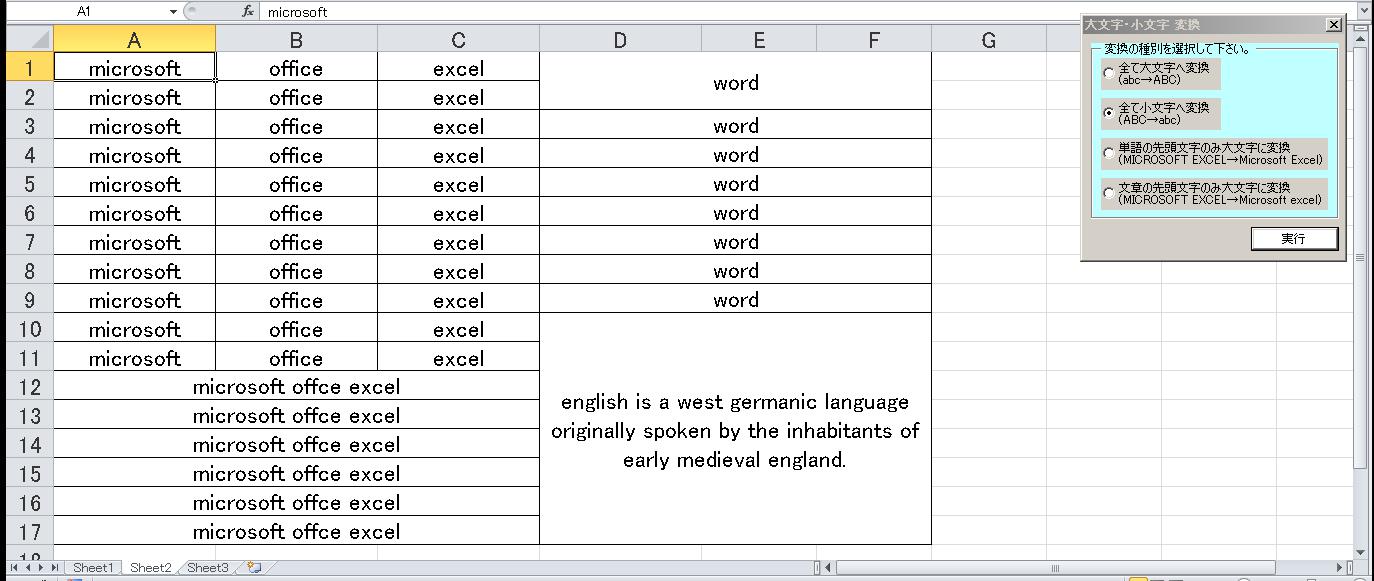Jump to the last sheet tab arrow
Image resolution: width=1374 pixels, height=581 pixels.
55,568
